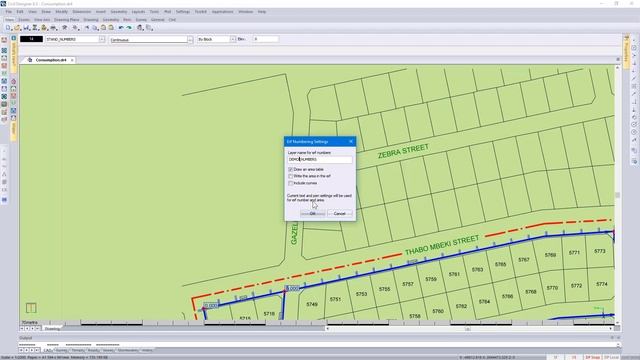Open the Modify menu

click(x=62, y=12)
